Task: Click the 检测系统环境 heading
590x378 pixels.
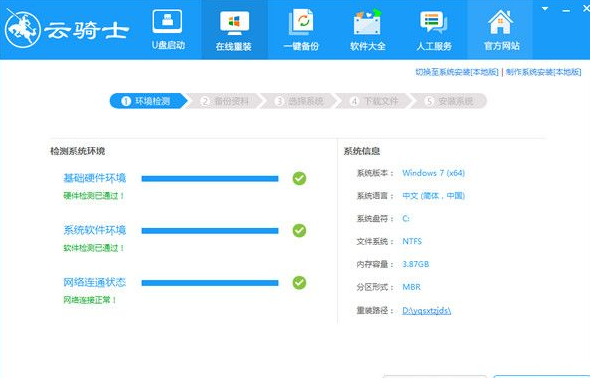Action: (x=78, y=151)
